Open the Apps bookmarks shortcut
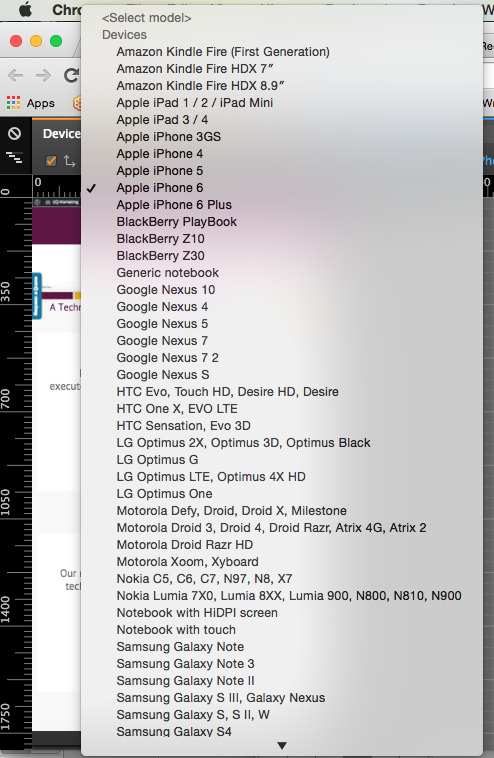The height and width of the screenshot is (758, 494). [x=30, y=103]
